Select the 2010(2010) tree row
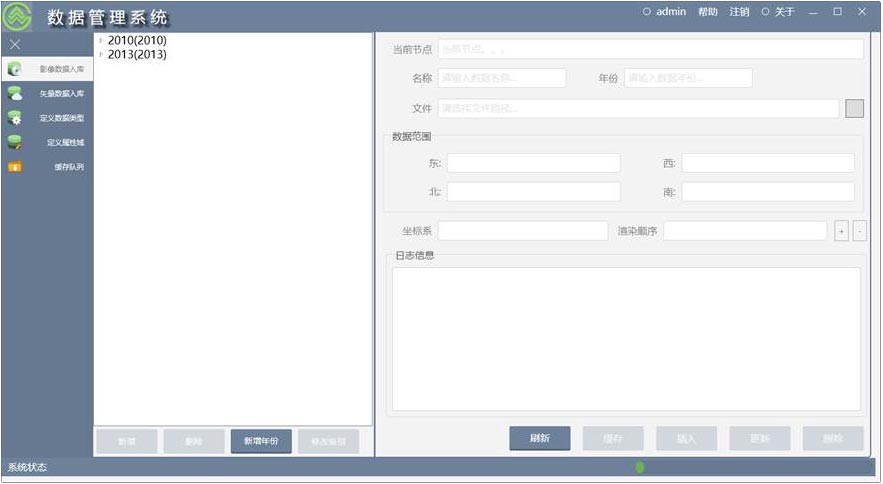This screenshot has width=883, height=484. (x=137, y=40)
